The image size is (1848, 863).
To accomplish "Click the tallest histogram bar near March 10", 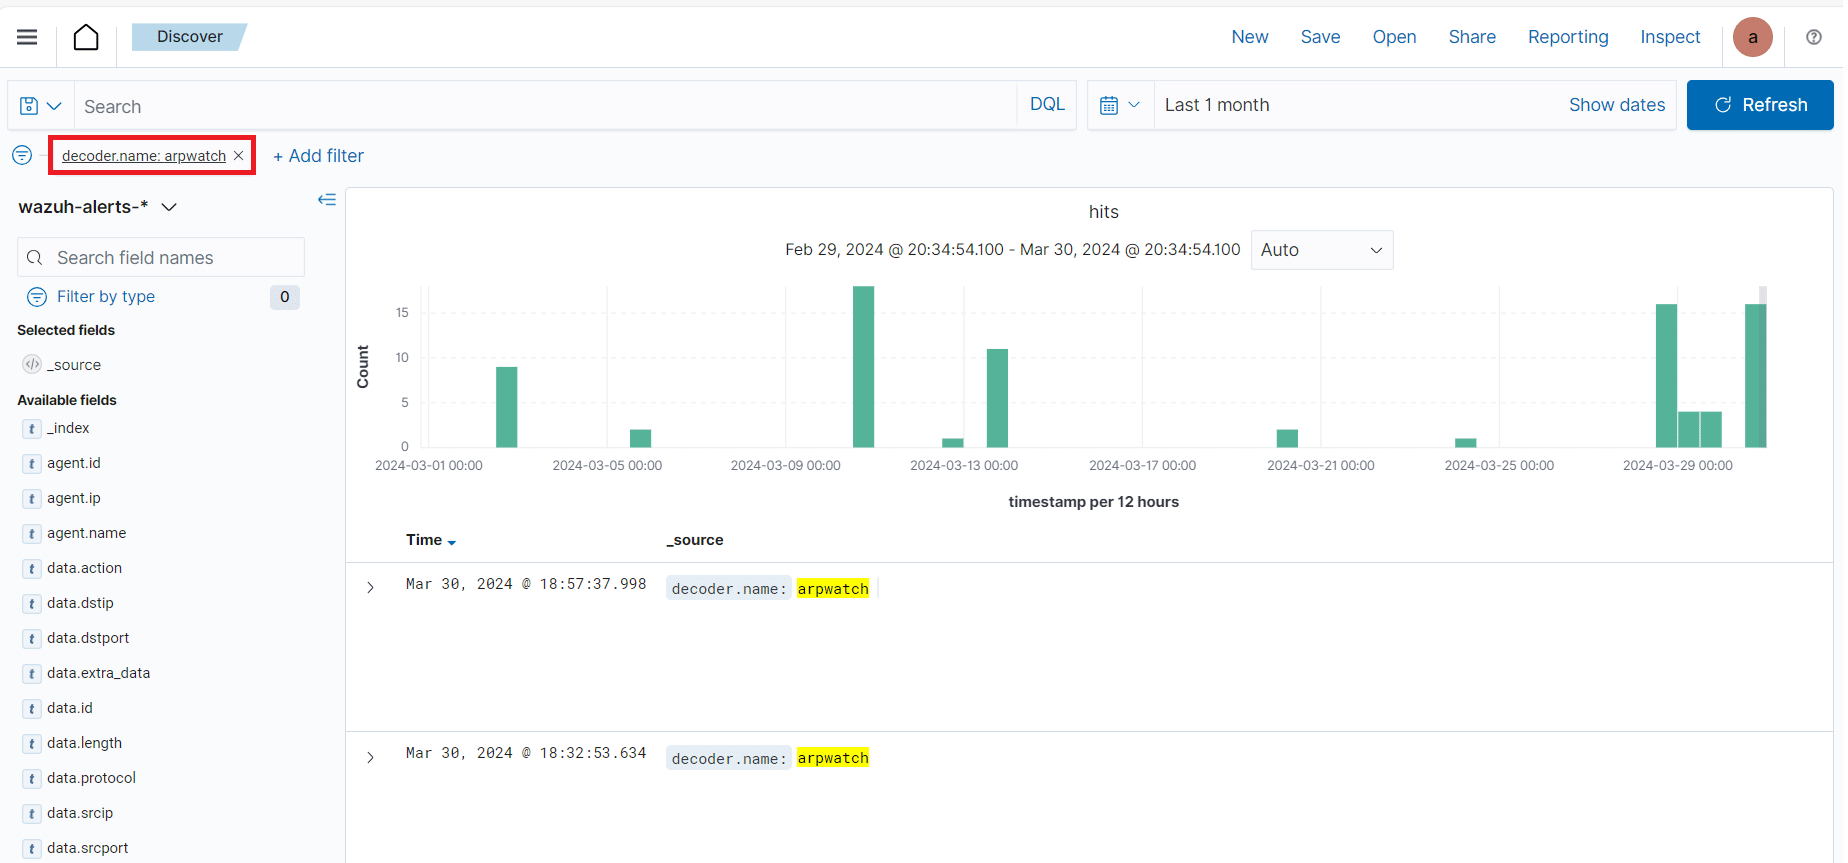I will click(x=863, y=367).
